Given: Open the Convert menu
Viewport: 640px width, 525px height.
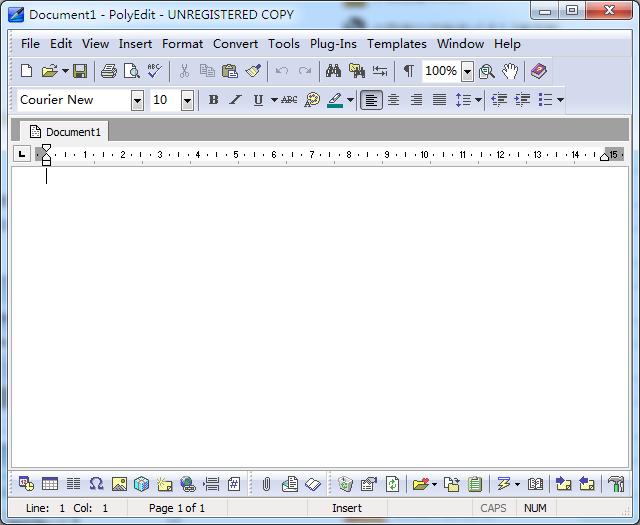Looking at the screenshot, I should pos(235,44).
